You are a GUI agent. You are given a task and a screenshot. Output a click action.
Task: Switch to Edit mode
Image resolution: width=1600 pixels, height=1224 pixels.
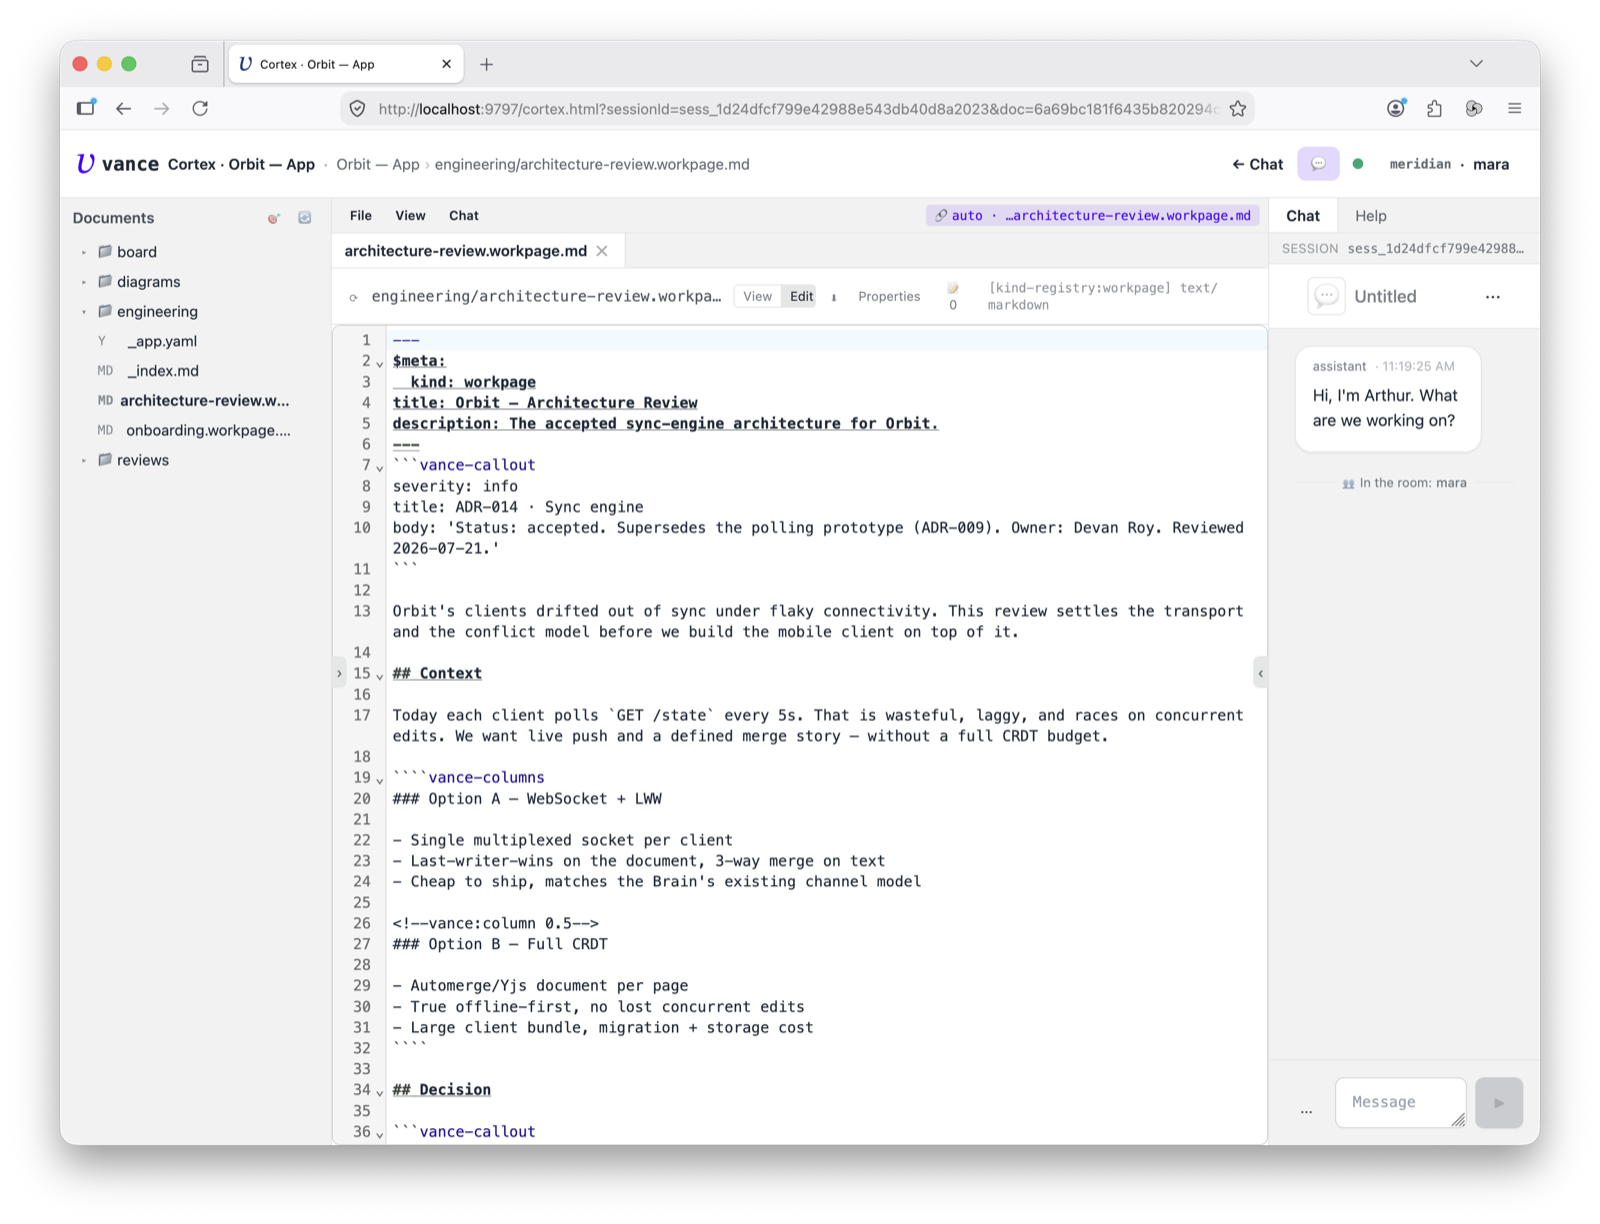pyautogui.click(x=801, y=296)
